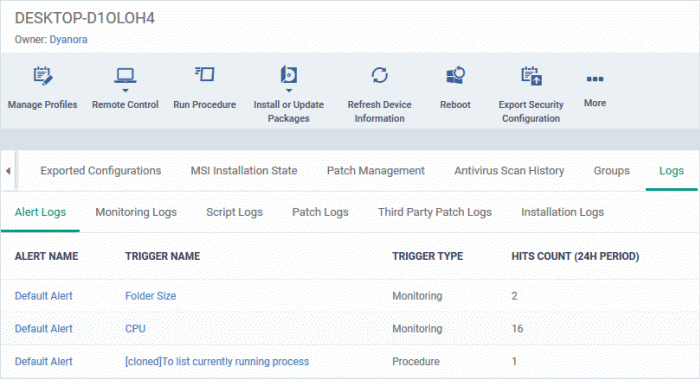Screen dimensions: 700x379
Task: Click the Procedure trigger type cell
Action: click(416, 361)
